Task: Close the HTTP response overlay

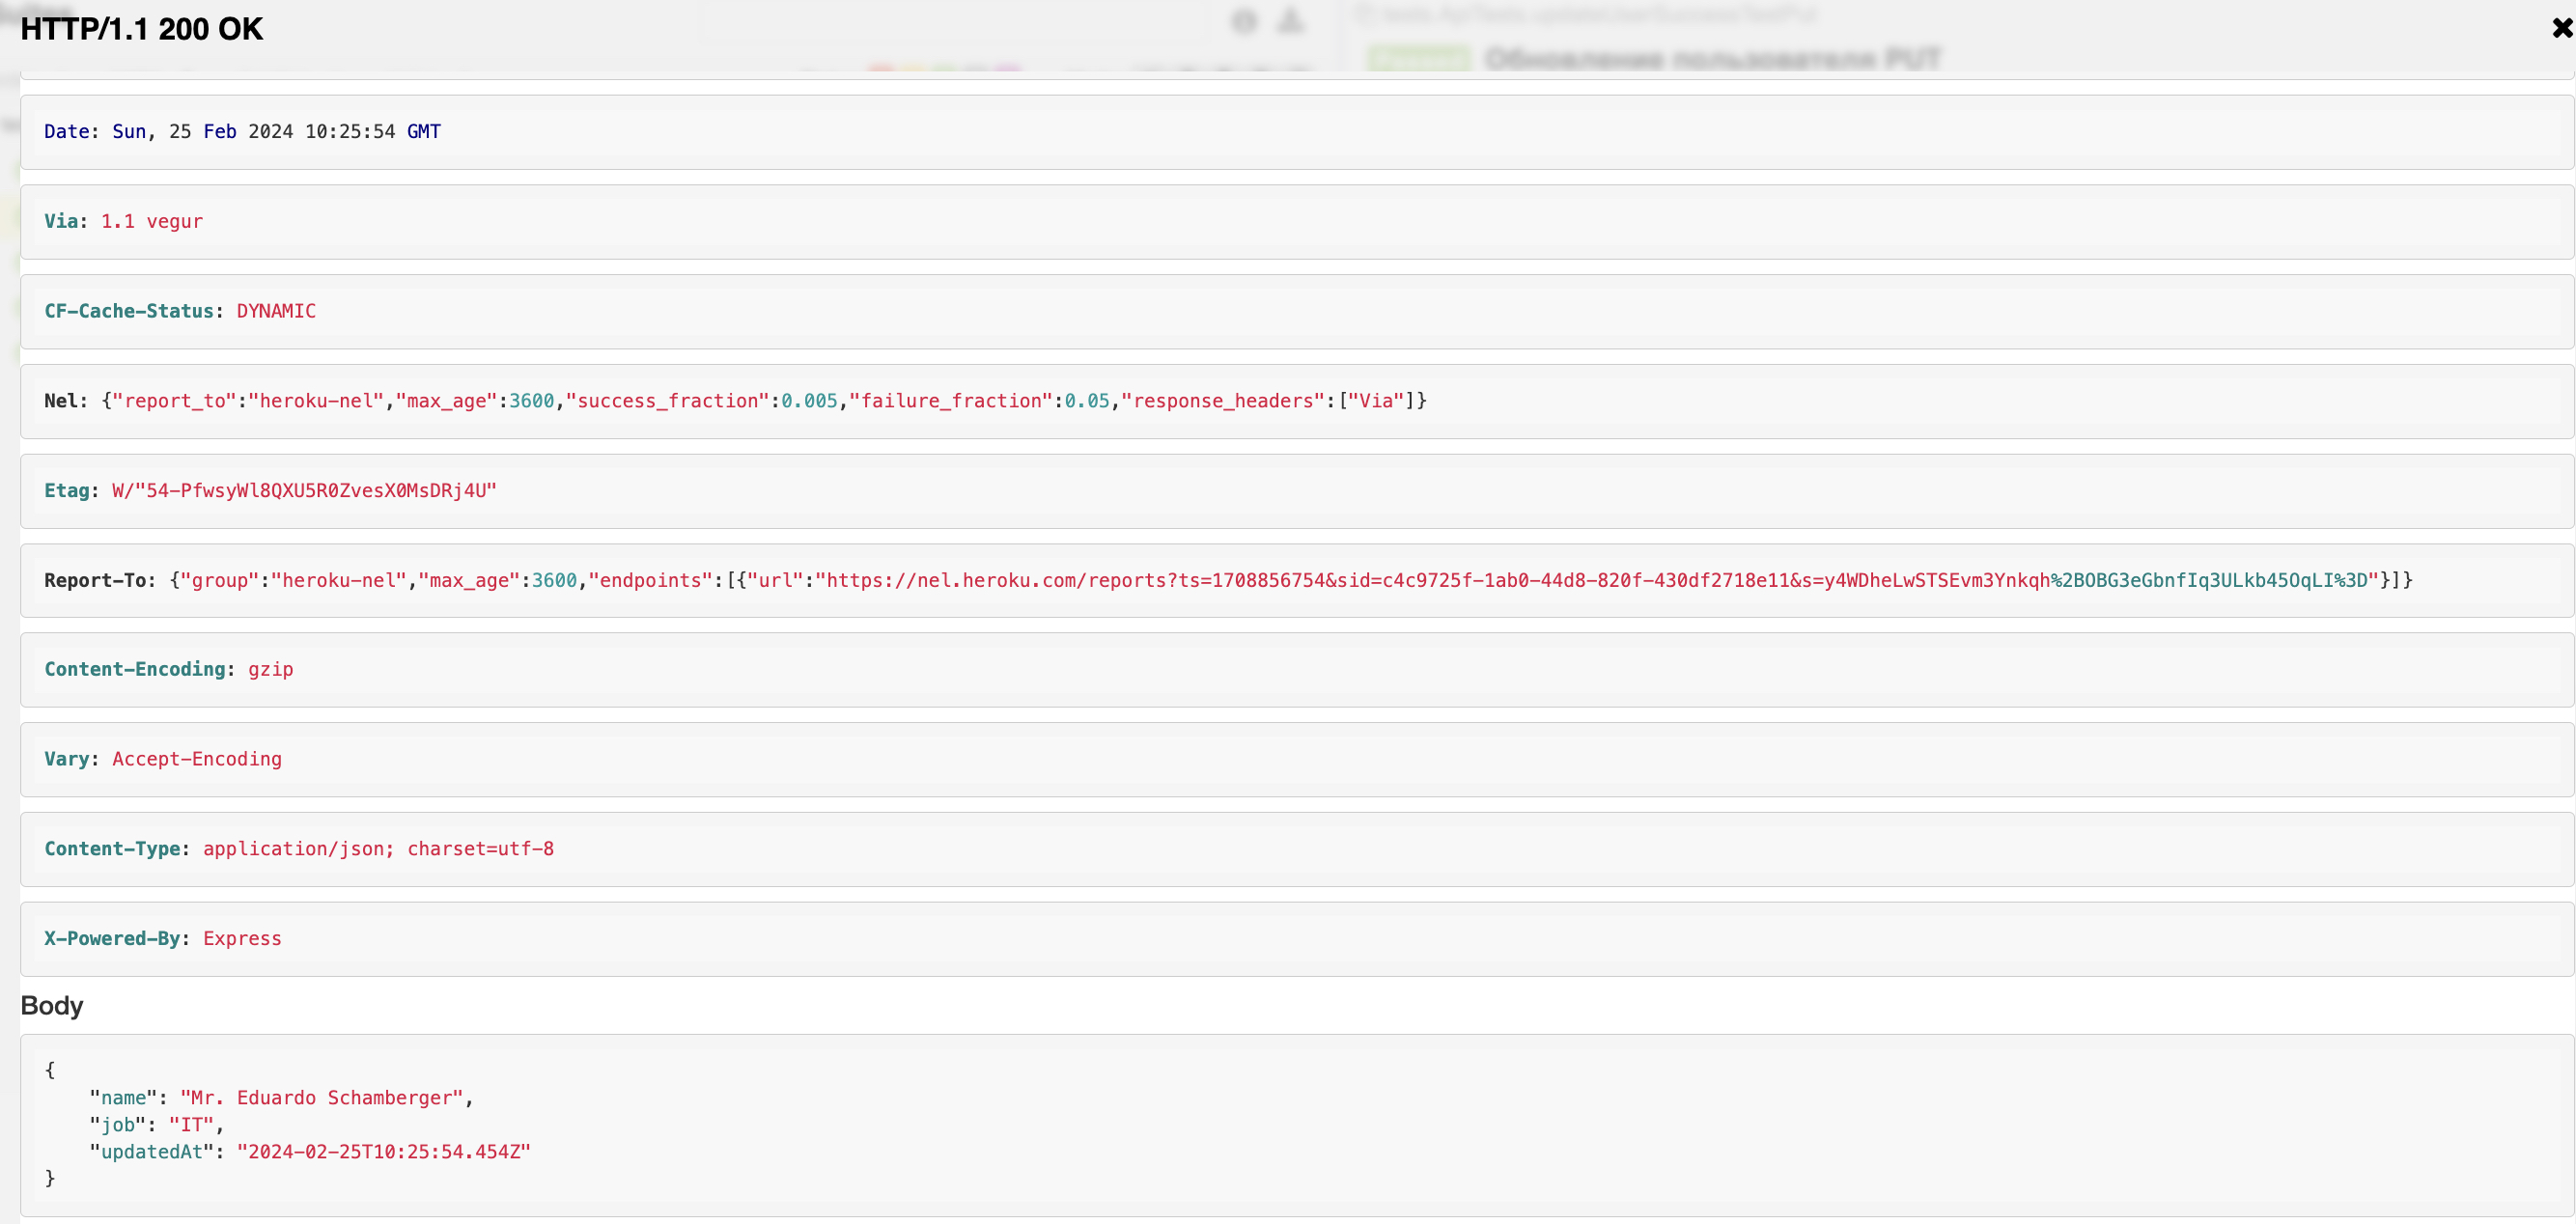Action: 2561,28
